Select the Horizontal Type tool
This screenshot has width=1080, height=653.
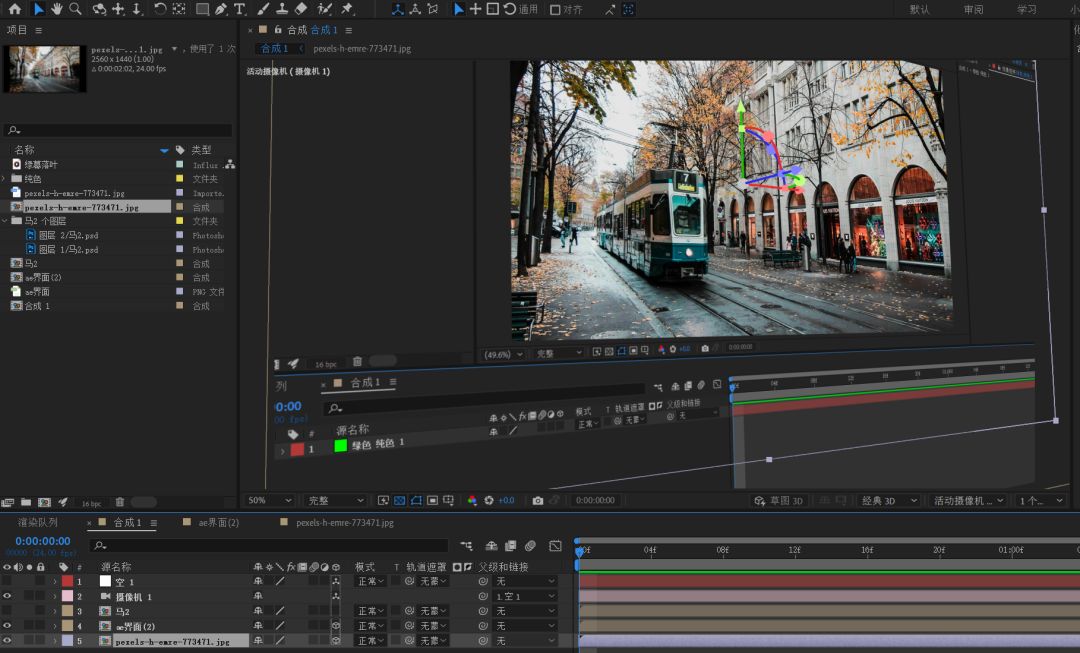click(x=239, y=9)
